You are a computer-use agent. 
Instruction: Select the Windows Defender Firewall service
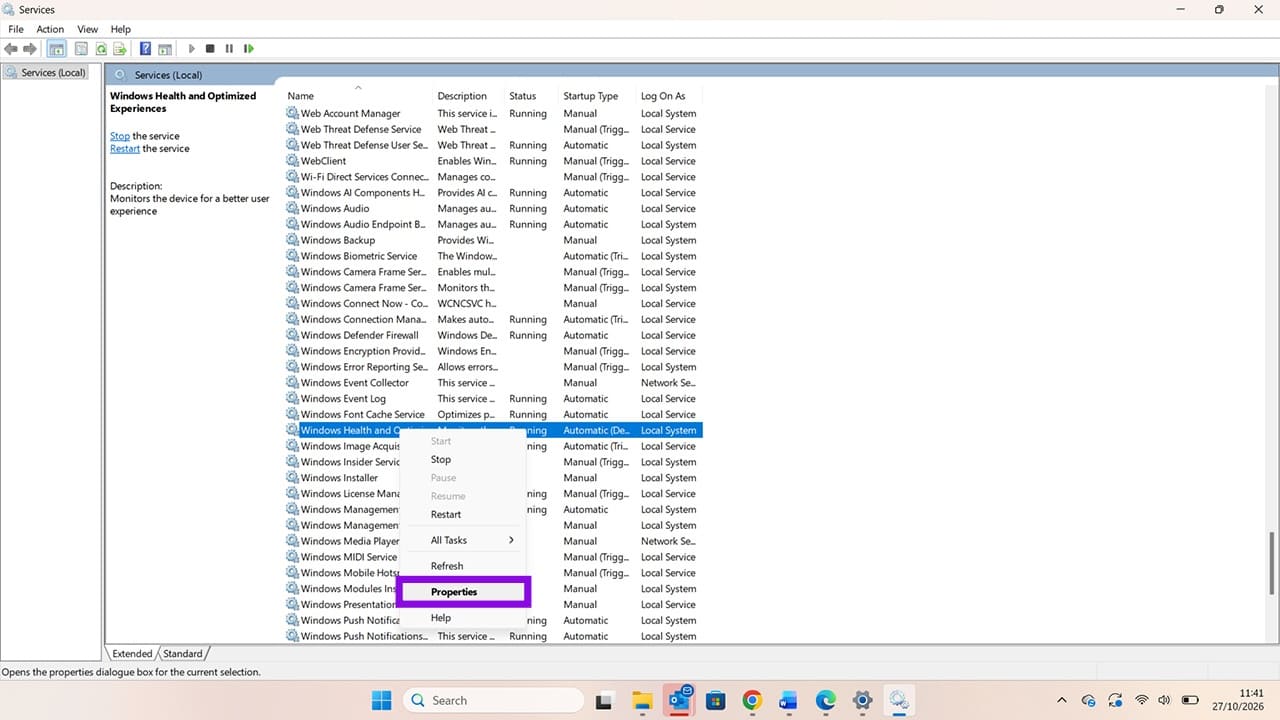point(494,335)
